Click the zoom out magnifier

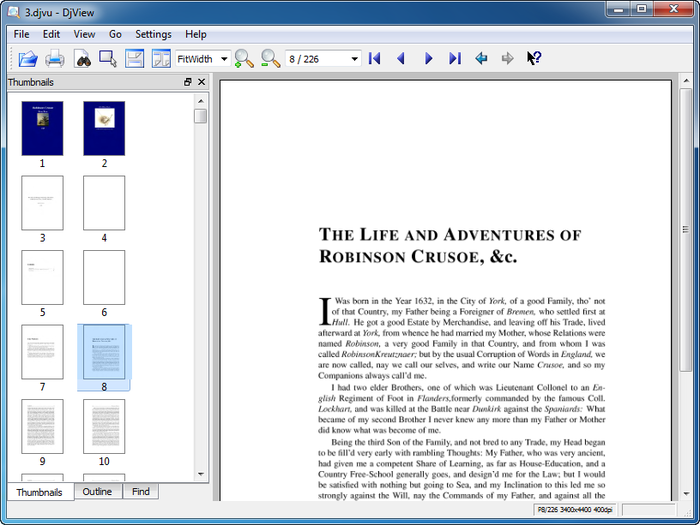coord(271,58)
